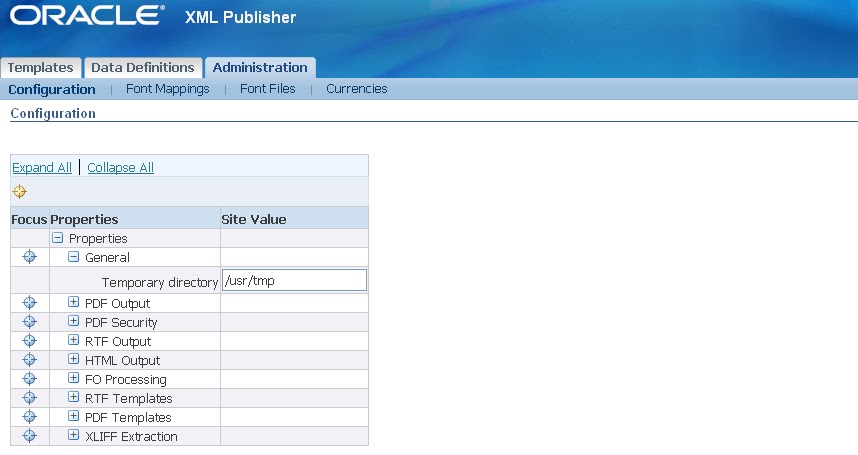This screenshot has height=455, width=858.
Task: Click the Site Value column header
Action: pyautogui.click(x=254, y=219)
